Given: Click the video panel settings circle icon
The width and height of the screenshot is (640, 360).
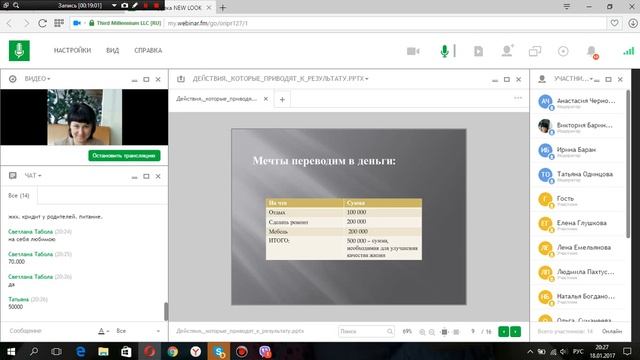Looking at the screenshot, I should (13, 79).
